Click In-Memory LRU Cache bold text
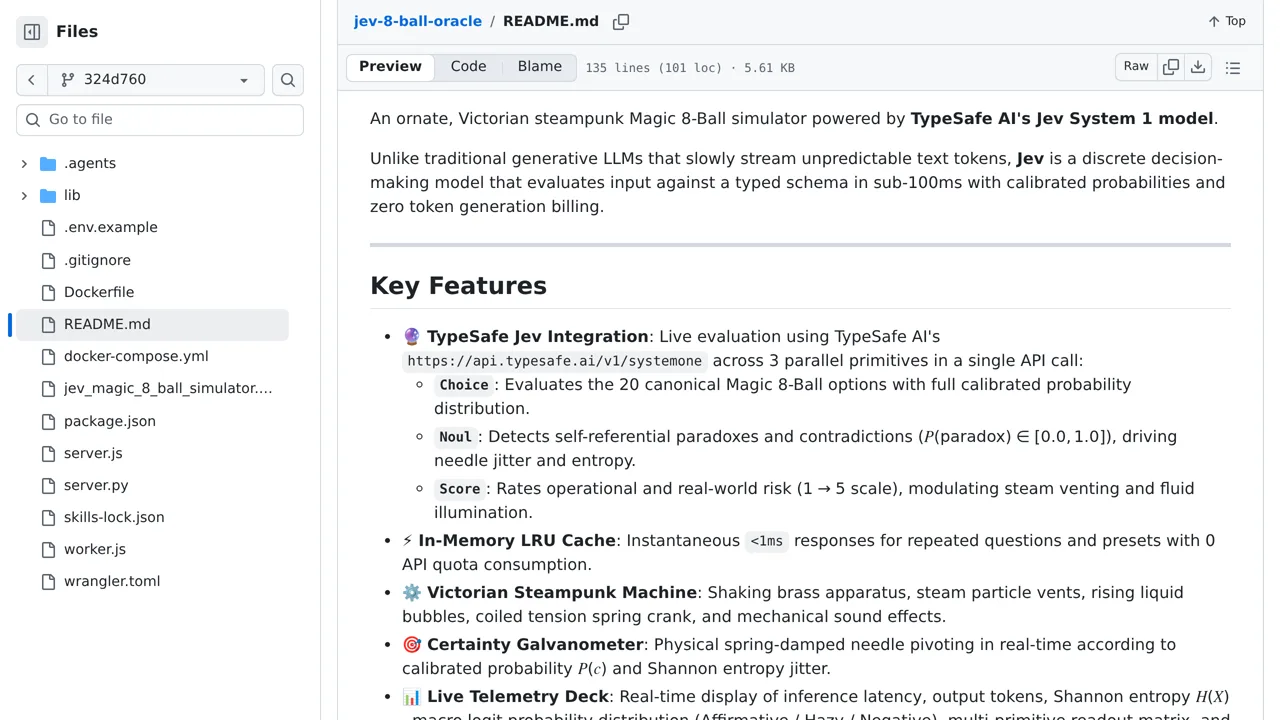 517,541
